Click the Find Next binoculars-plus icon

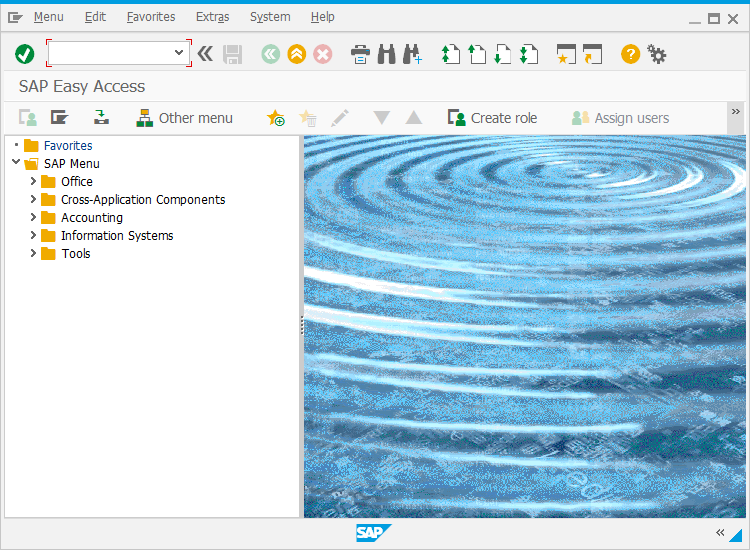point(412,54)
